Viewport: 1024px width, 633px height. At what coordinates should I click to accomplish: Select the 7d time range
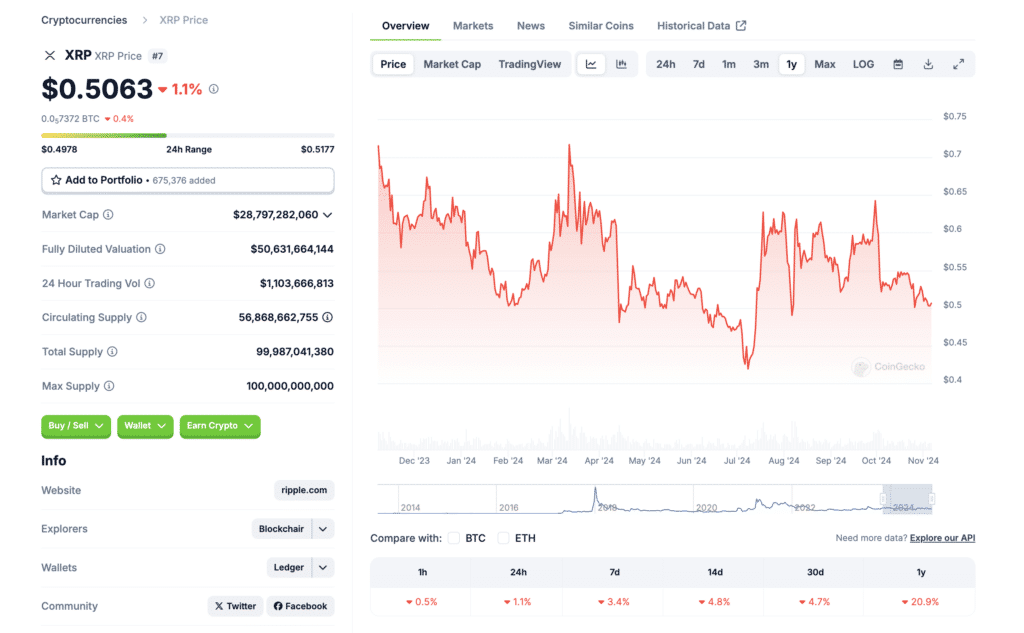pyautogui.click(x=699, y=64)
